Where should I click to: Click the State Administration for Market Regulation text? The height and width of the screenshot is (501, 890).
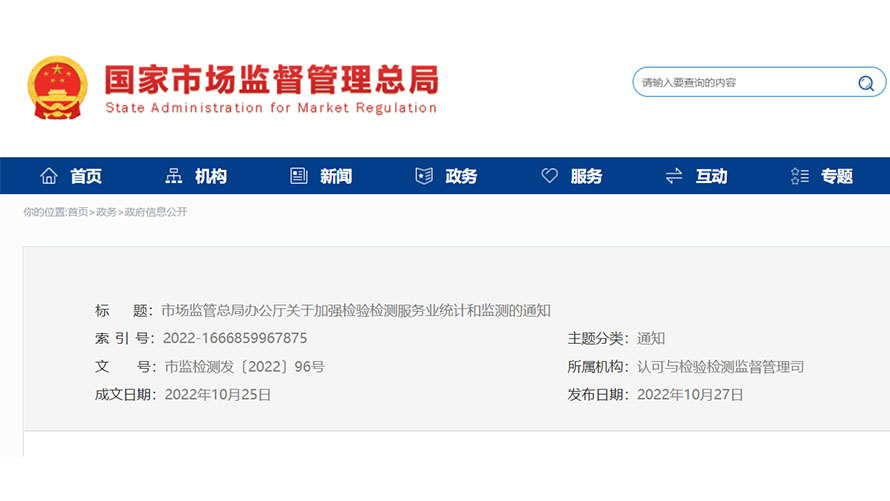pos(271,108)
